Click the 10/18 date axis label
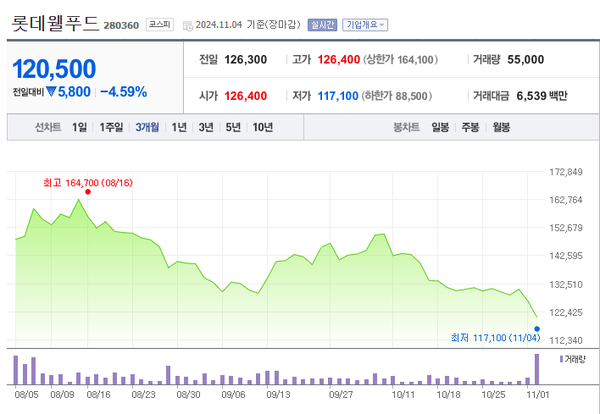600x414 pixels. coord(448,394)
